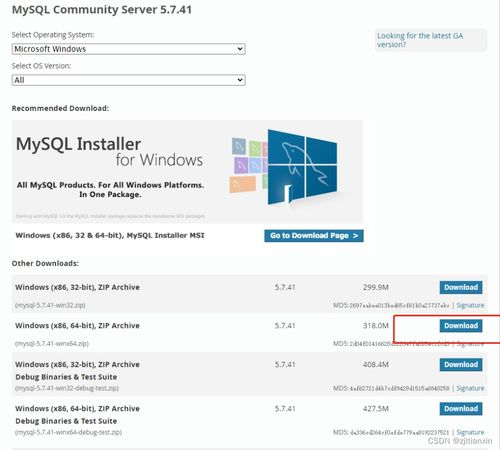500x450 pixels.
Task: Click the 'Recommended Download:' label
Action: point(60,108)
